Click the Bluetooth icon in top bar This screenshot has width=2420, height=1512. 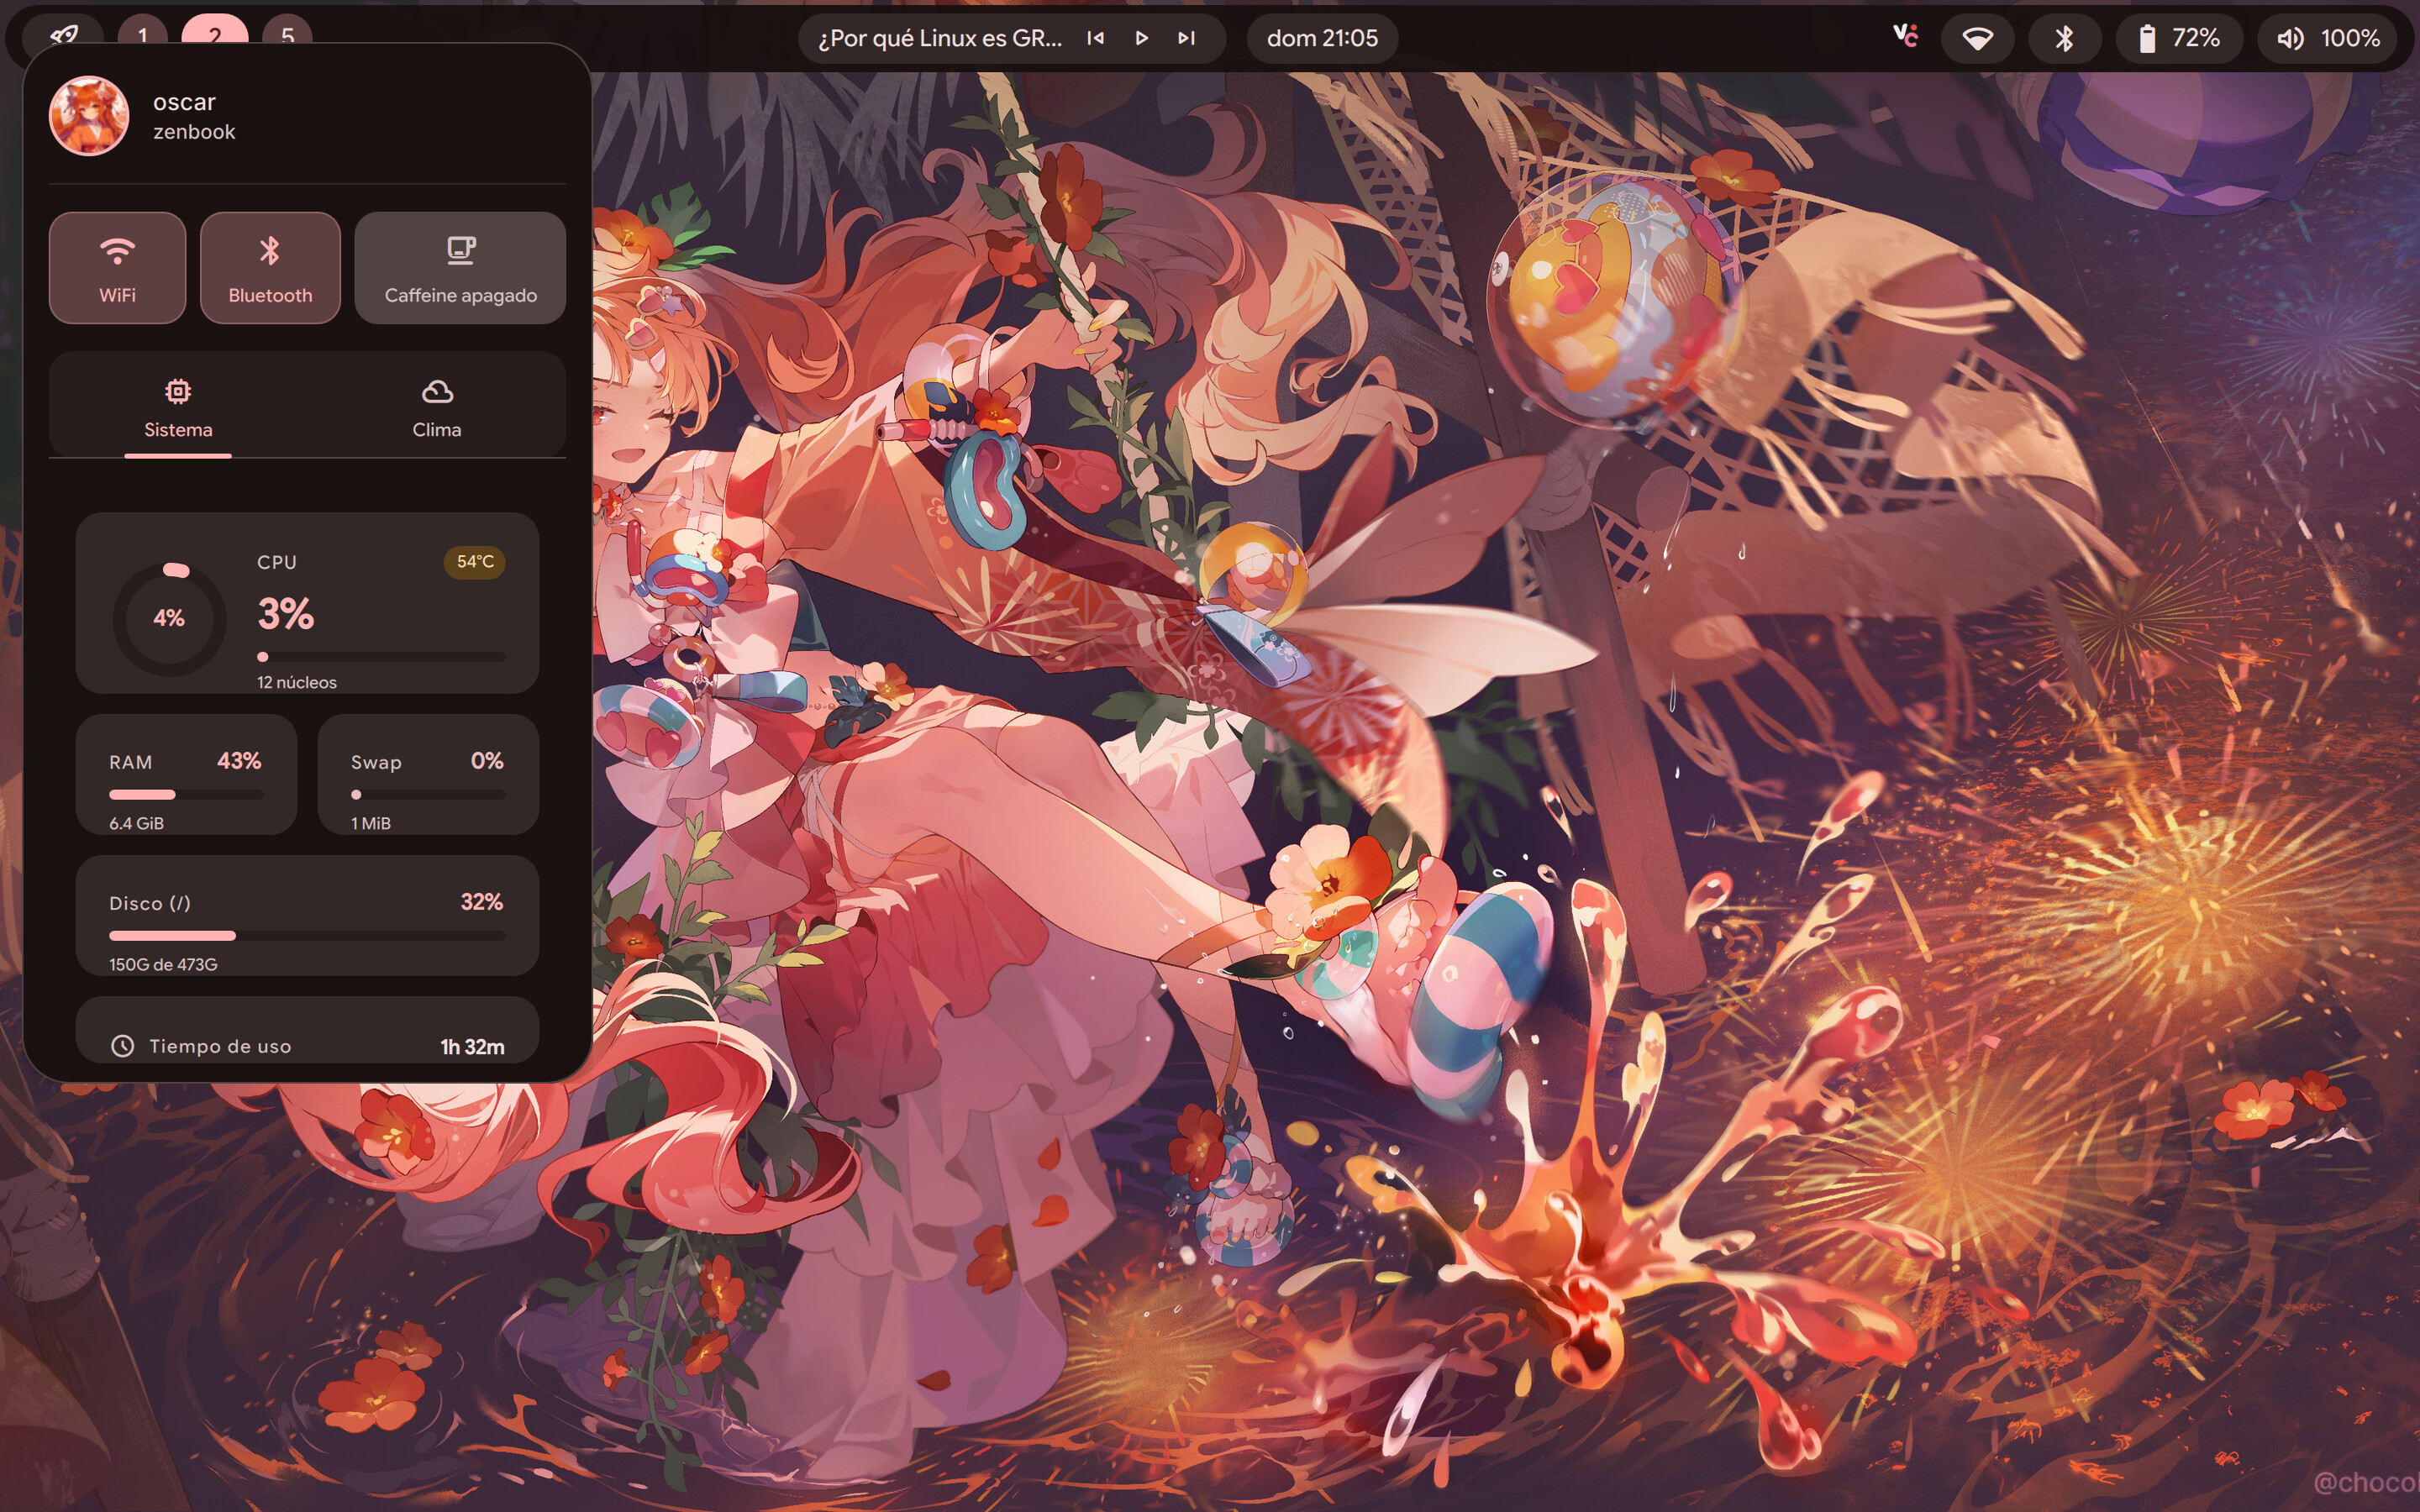pyautogui.click(x=2064, y=38)
